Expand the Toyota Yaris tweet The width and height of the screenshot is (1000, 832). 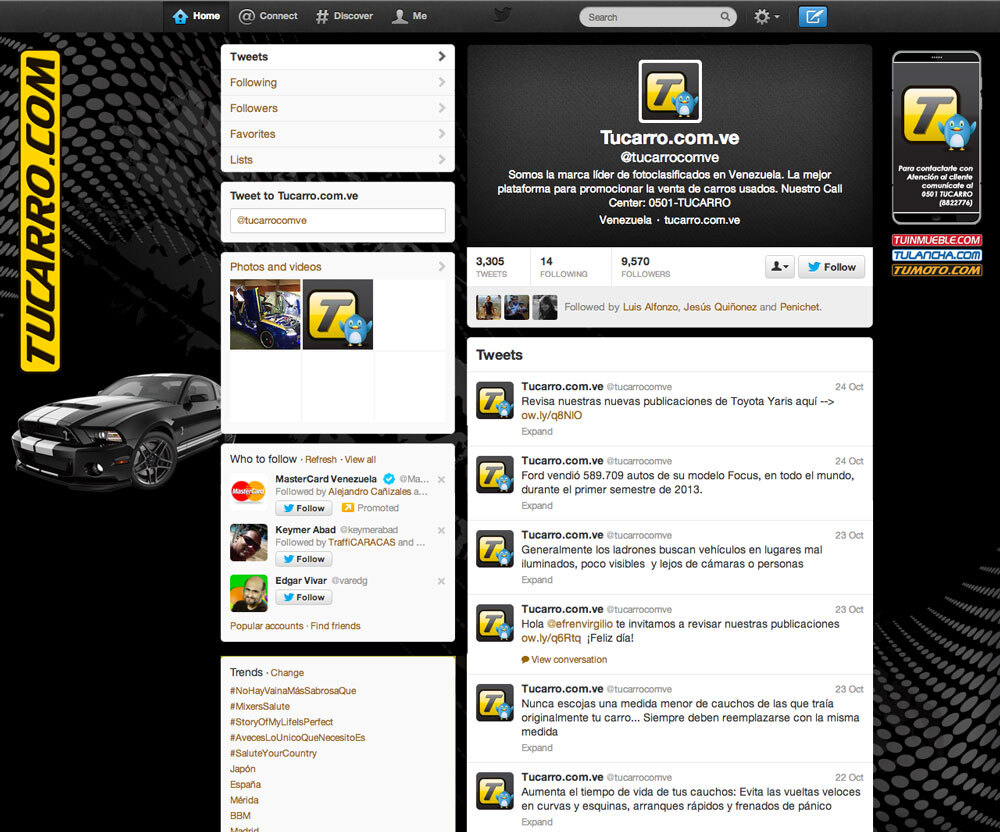click(x=537, y=432)
